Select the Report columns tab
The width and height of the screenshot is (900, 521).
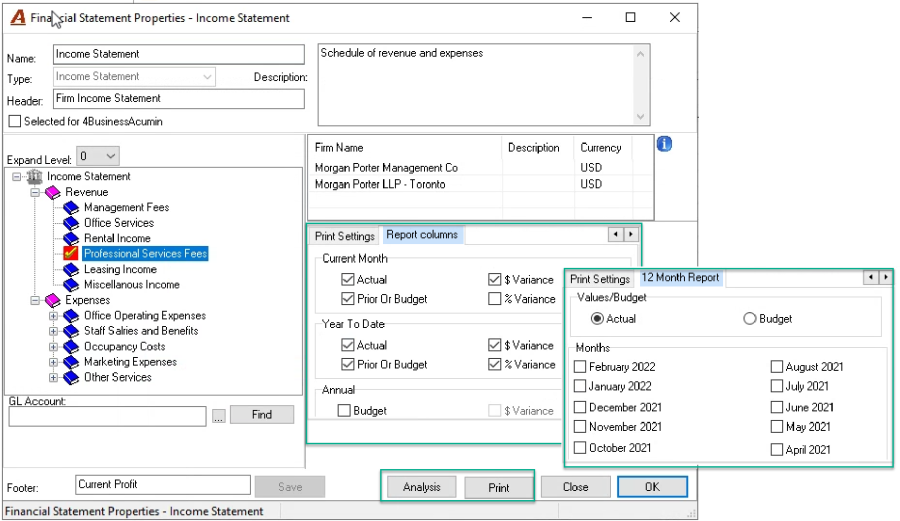[x=422, y=235]
